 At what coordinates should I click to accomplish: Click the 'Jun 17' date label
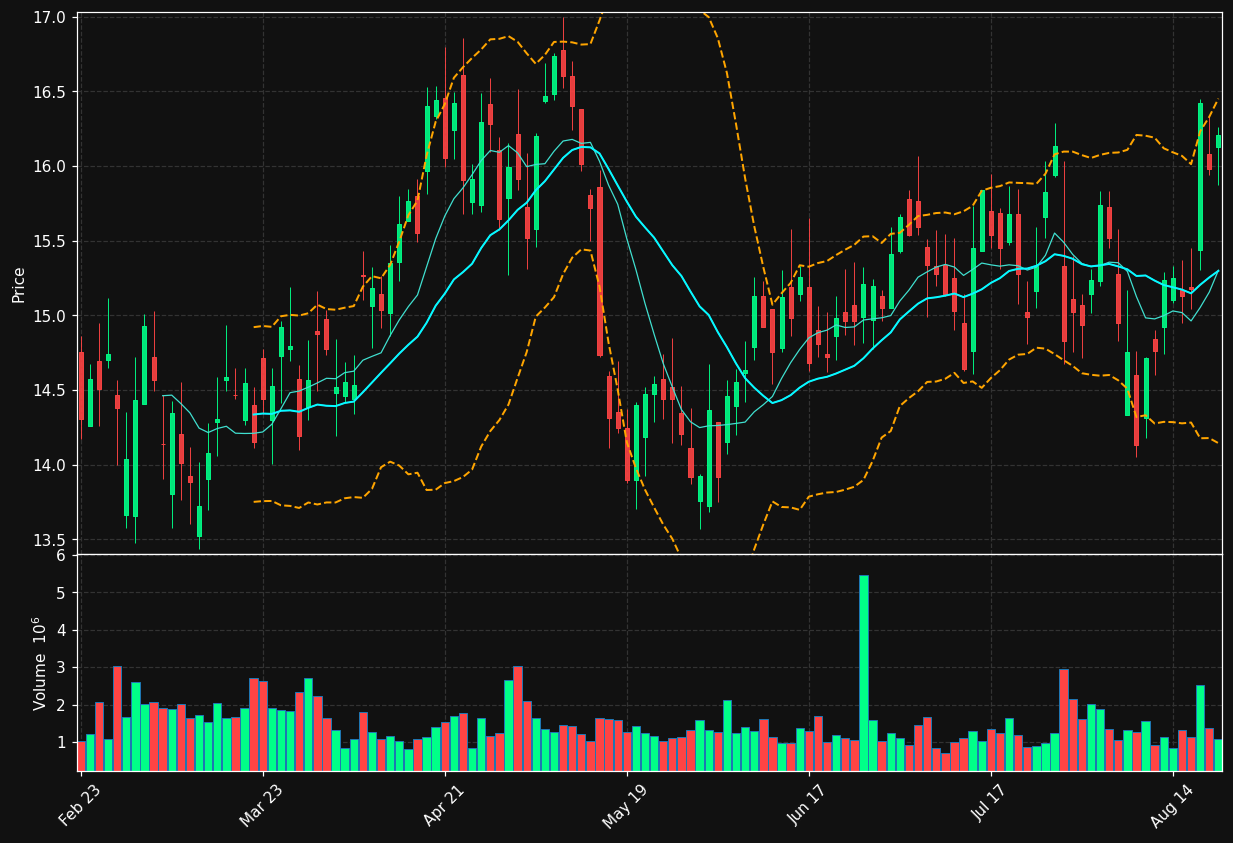(x=808, y=806)
